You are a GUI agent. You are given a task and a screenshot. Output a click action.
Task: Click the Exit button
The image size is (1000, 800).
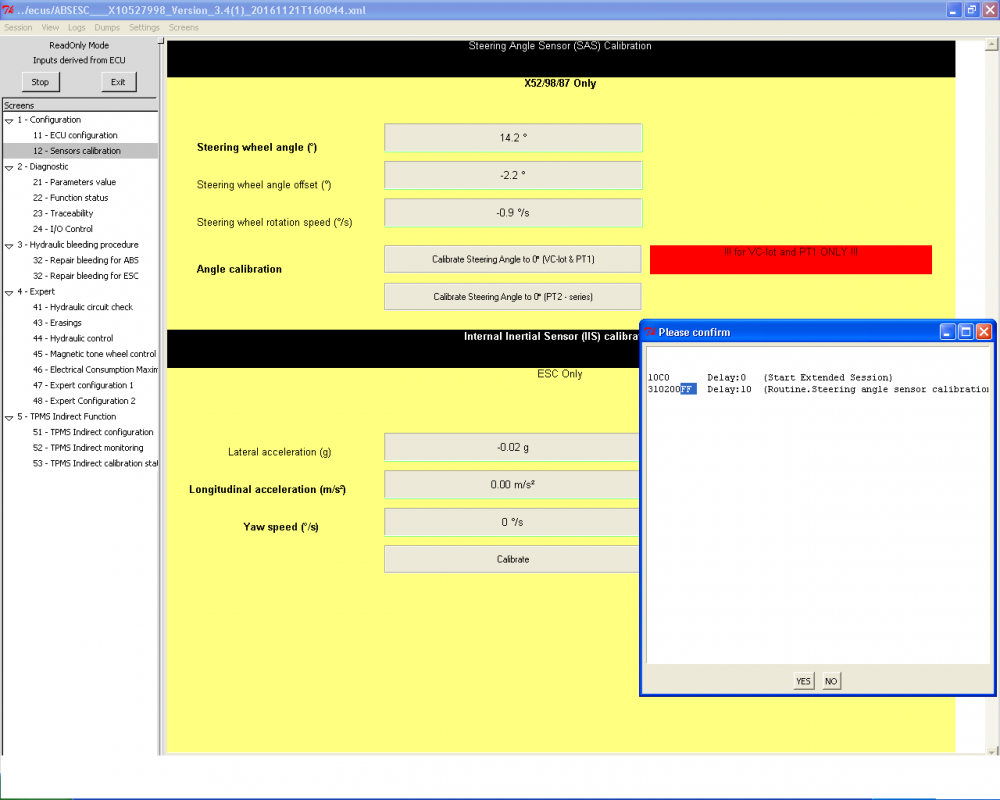tap(119, 82)
